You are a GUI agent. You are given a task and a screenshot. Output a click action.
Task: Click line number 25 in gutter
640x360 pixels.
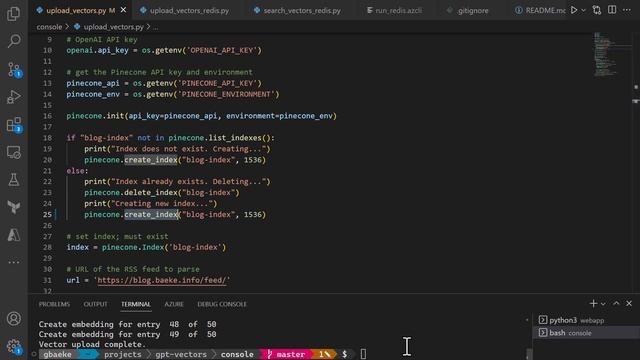(47, 214)
